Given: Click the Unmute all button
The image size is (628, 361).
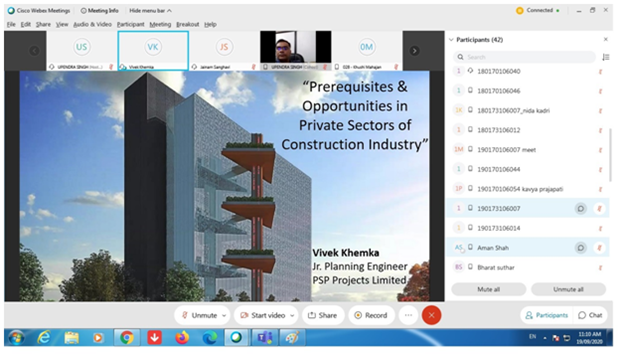Looking at the screenshot, I should point(568,289).
